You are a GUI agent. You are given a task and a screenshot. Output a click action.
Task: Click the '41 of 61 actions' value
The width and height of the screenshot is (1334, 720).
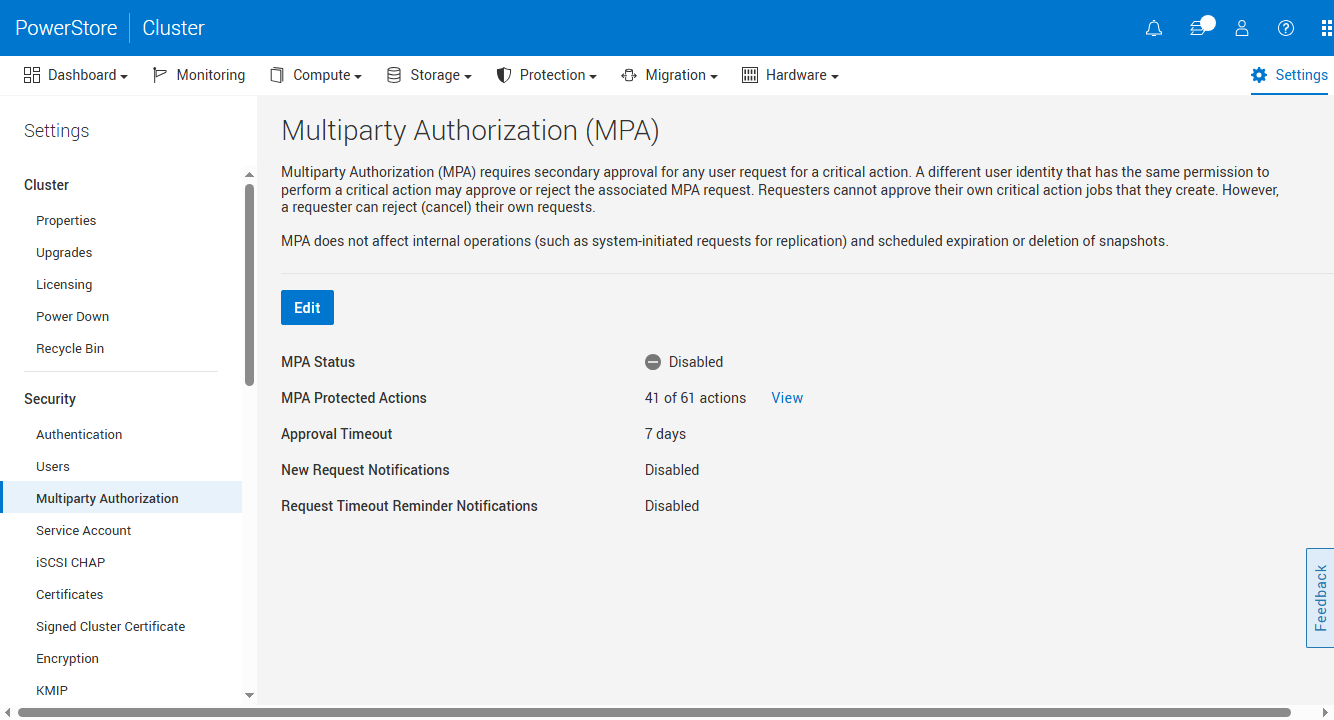coord(696,398)
